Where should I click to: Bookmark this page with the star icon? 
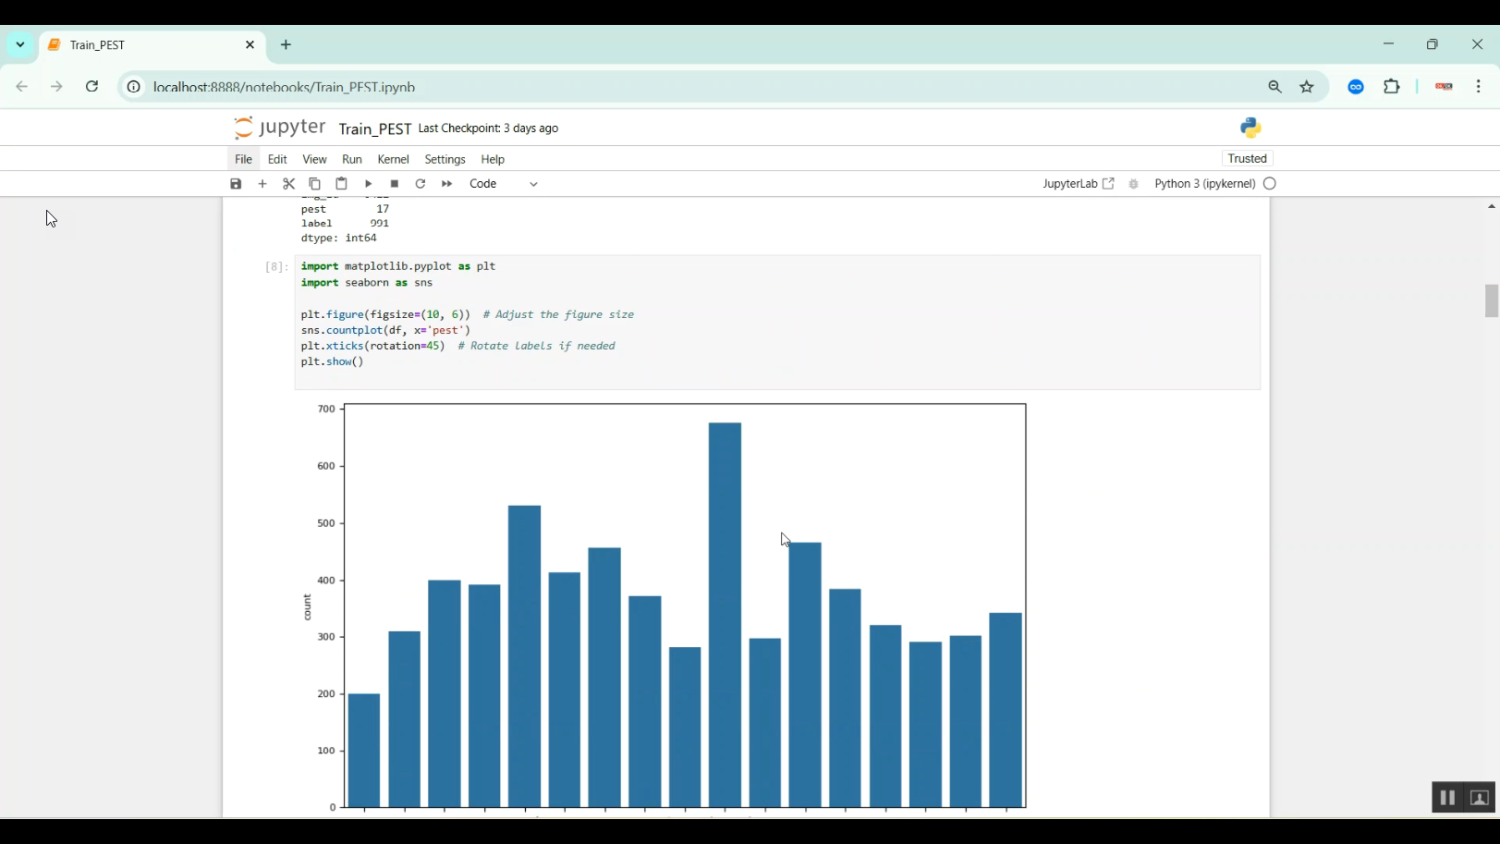point(1307,87)
